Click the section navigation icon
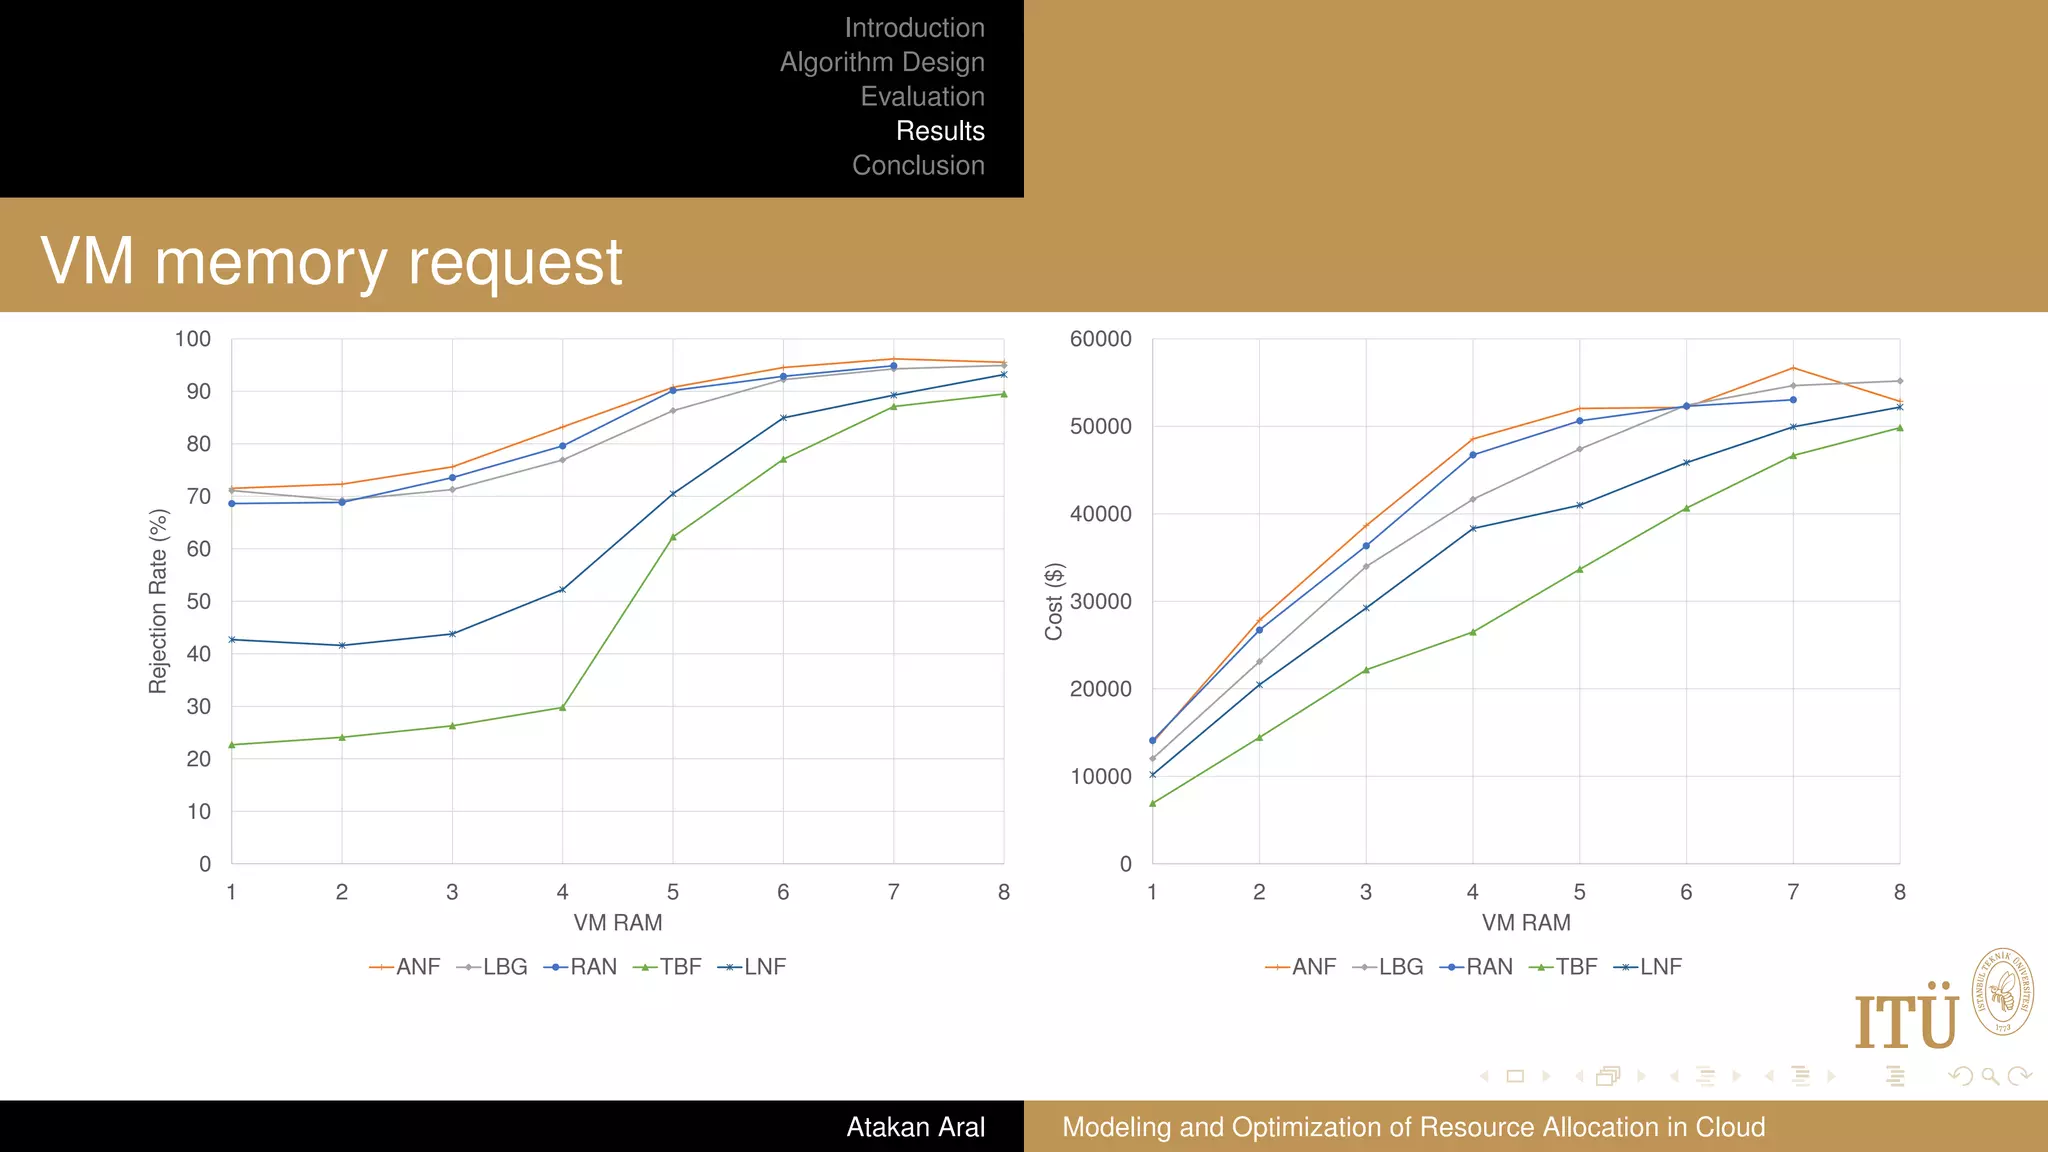The width and height of the screenshot is (2048, 1152). coord(1800,1076)
